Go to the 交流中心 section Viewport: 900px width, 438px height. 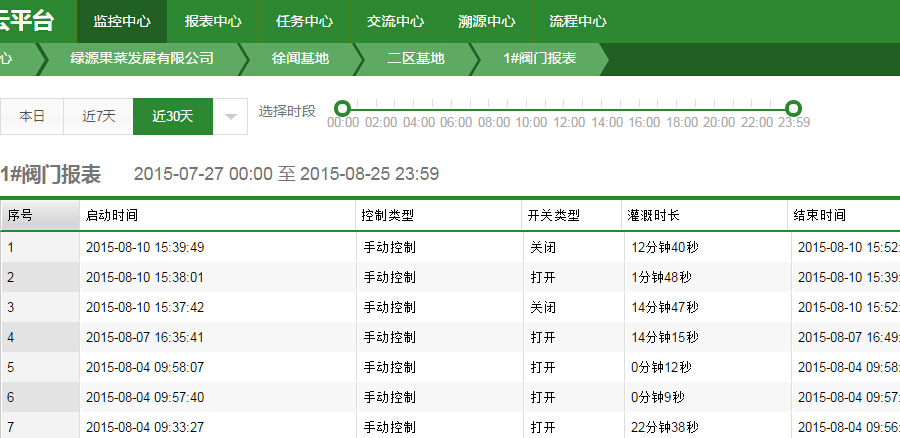click(395, 21)
